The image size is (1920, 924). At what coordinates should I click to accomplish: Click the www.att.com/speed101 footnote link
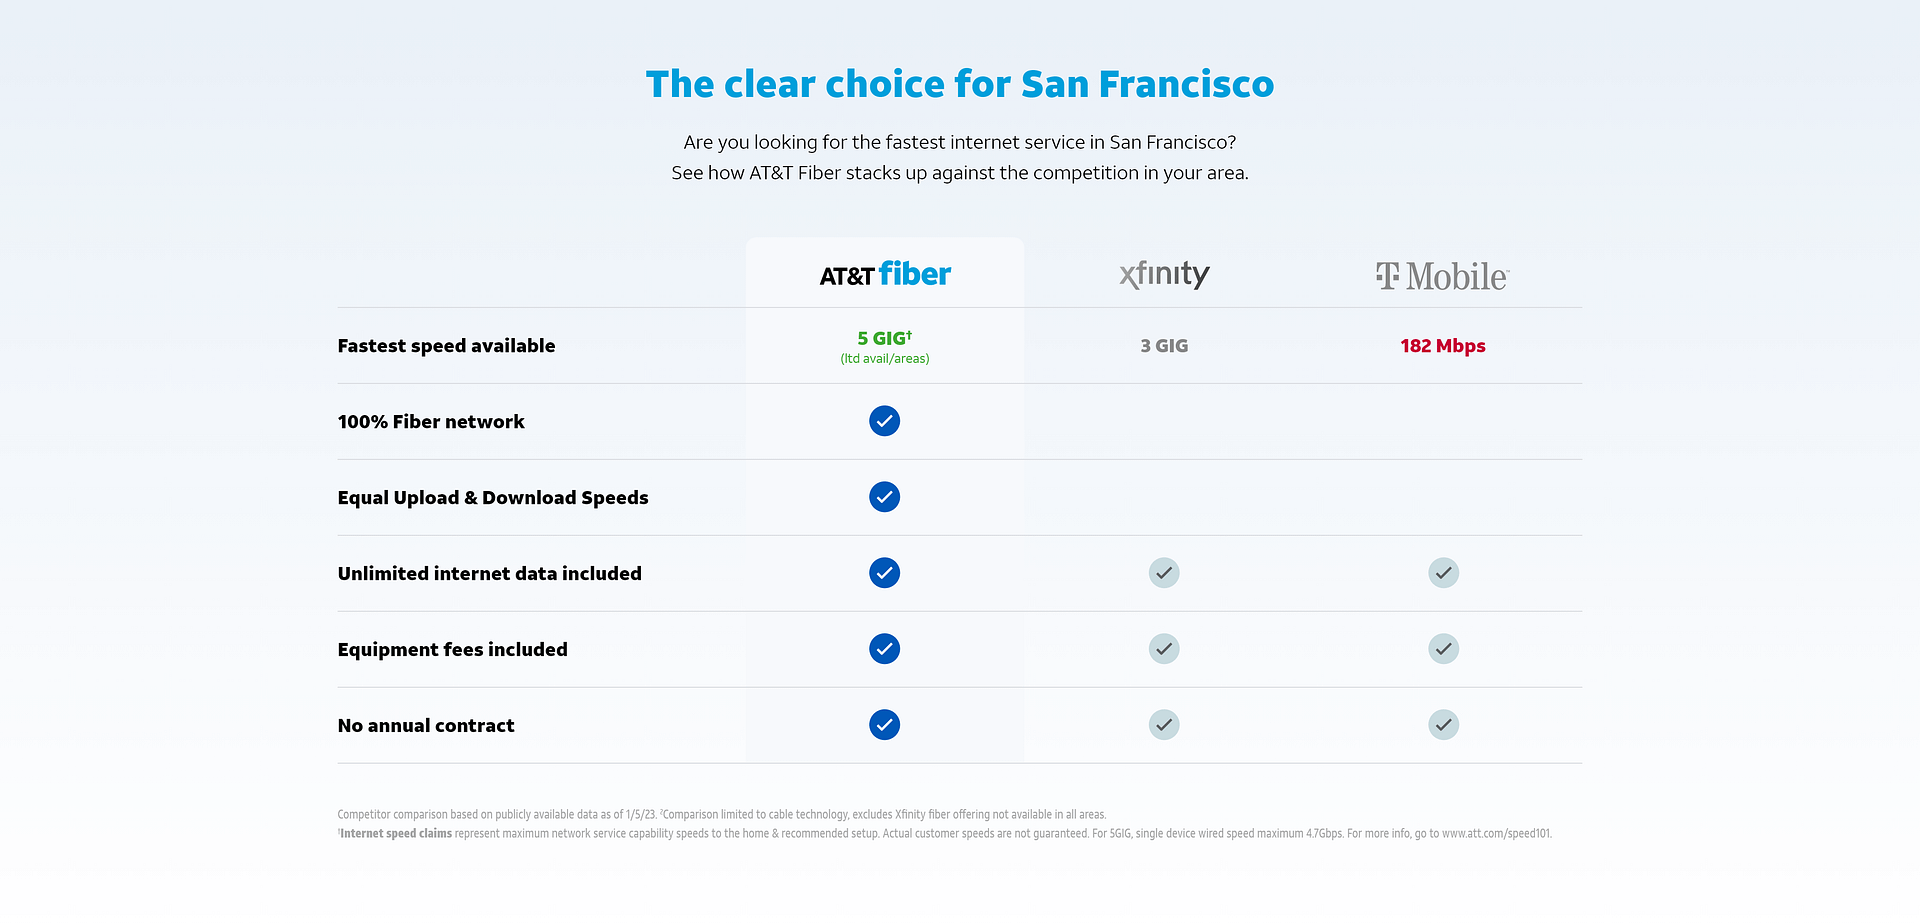tap(1495, 834)
